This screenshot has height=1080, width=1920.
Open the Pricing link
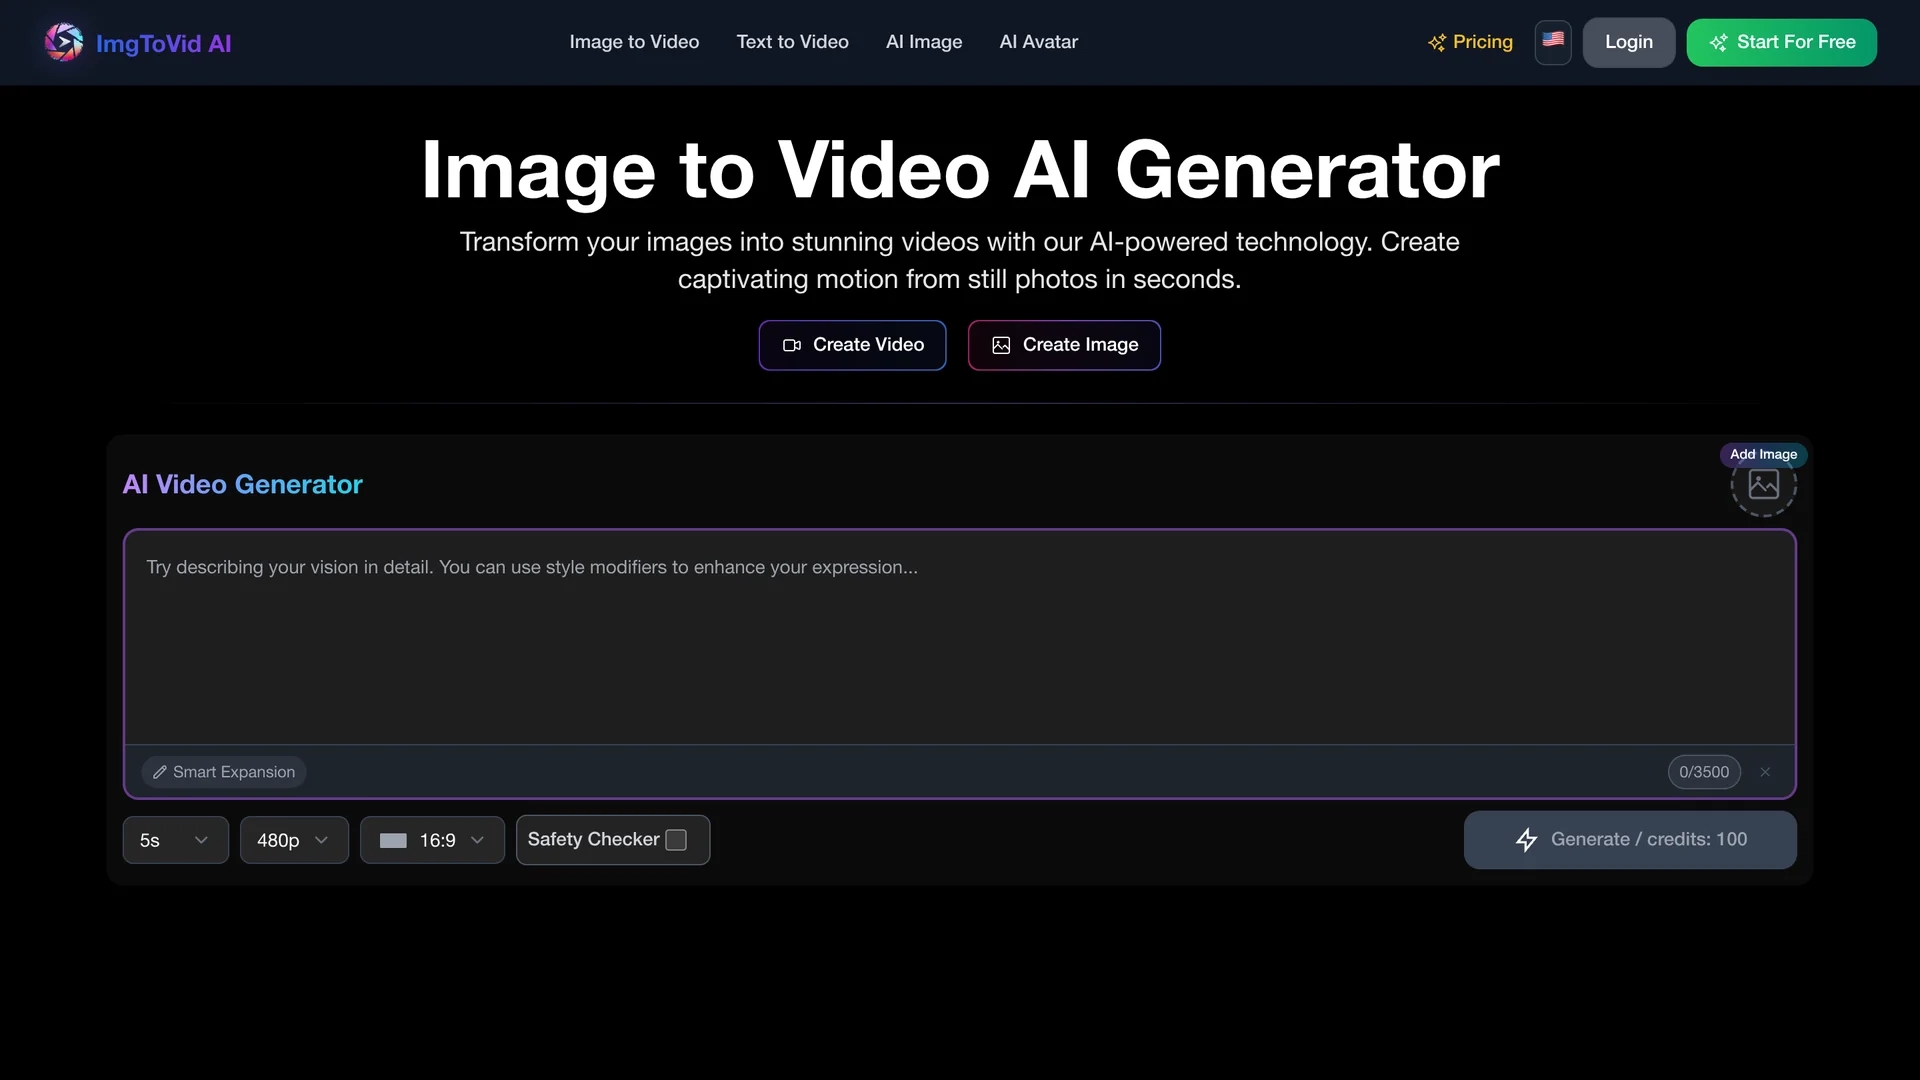tap(1470, 42)
